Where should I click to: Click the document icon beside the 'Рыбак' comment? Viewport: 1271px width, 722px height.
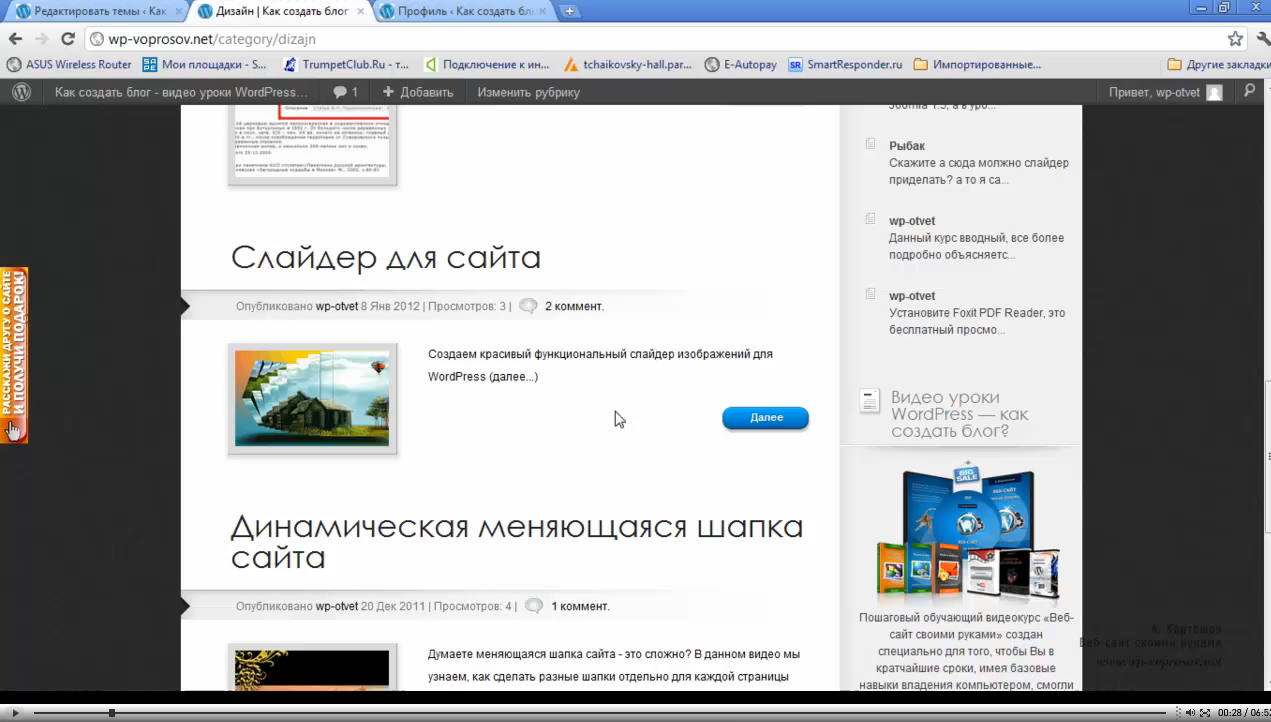pyautogui.click(x=870, y=145)
